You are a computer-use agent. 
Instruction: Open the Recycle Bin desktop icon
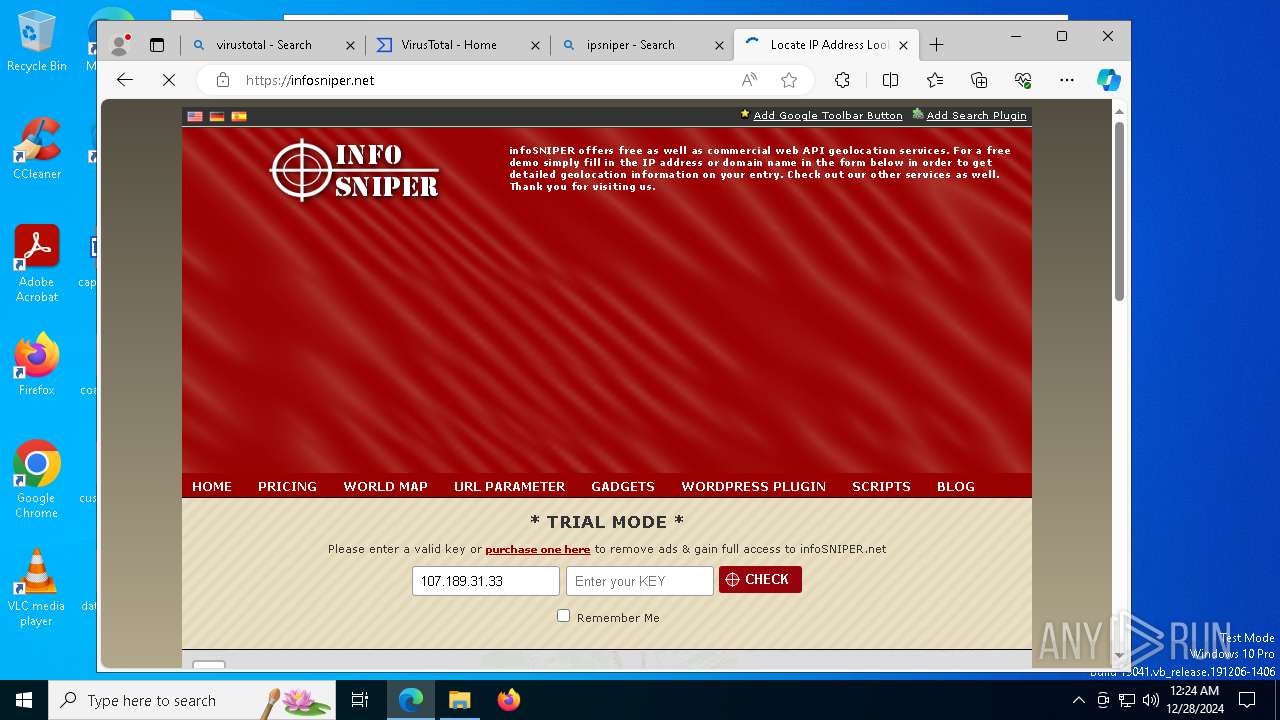[x=36, y=42]
